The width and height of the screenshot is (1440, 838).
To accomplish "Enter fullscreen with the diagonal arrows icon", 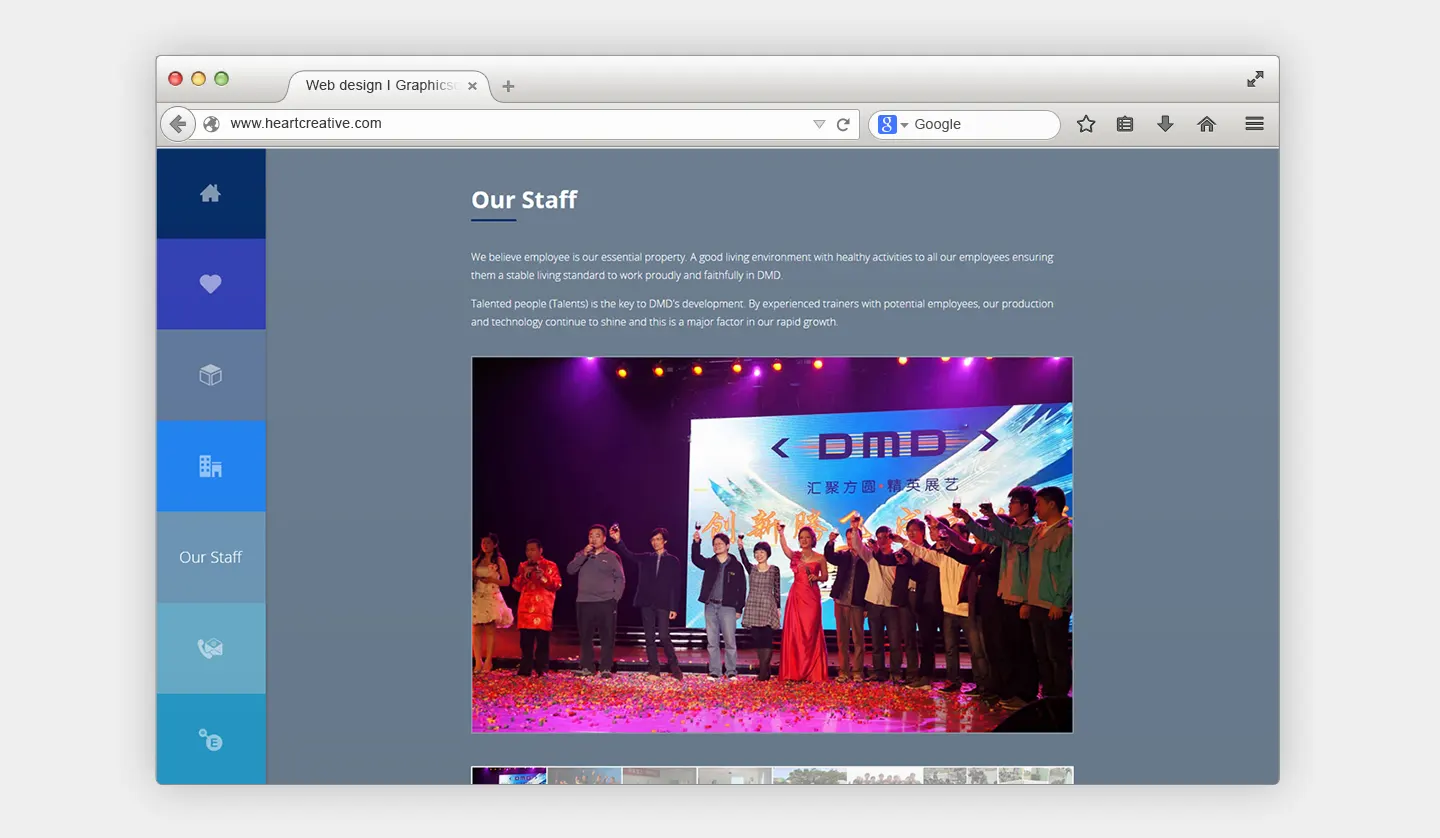I will (1255, 79).
